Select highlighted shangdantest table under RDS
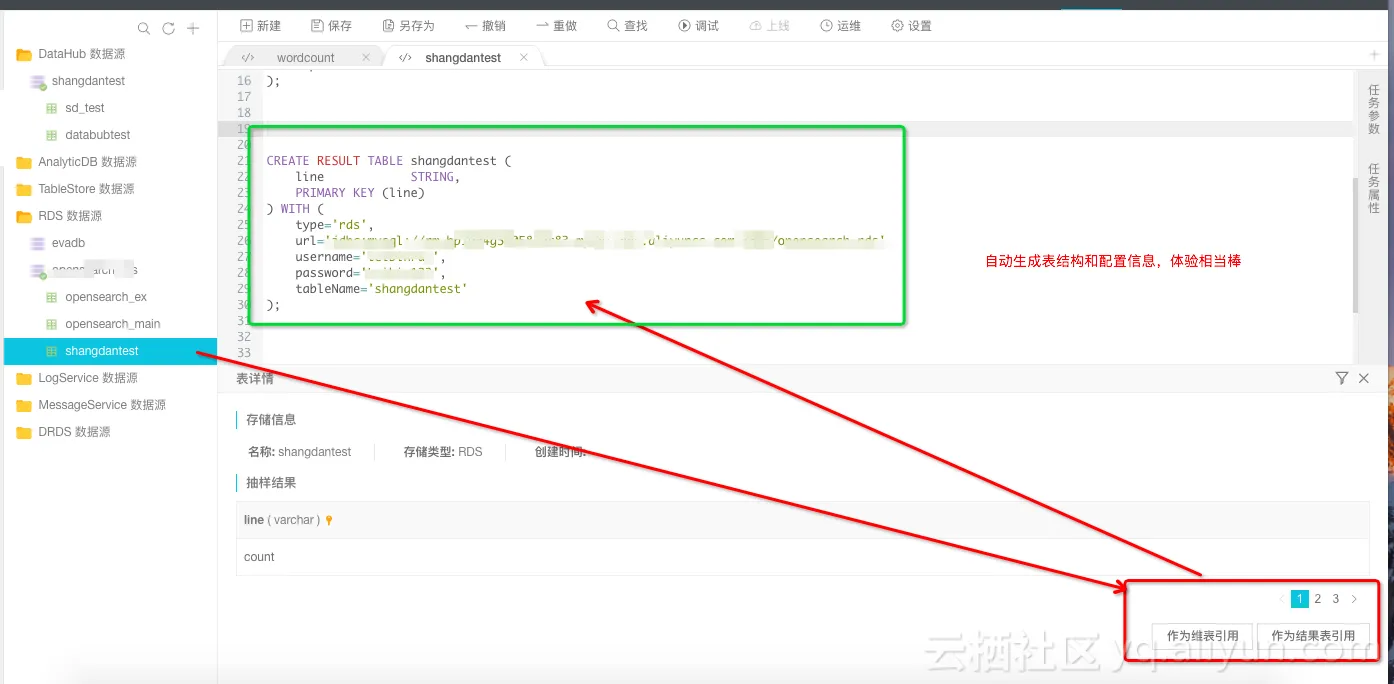The image size is (1394, 684). tap(110, 351)
